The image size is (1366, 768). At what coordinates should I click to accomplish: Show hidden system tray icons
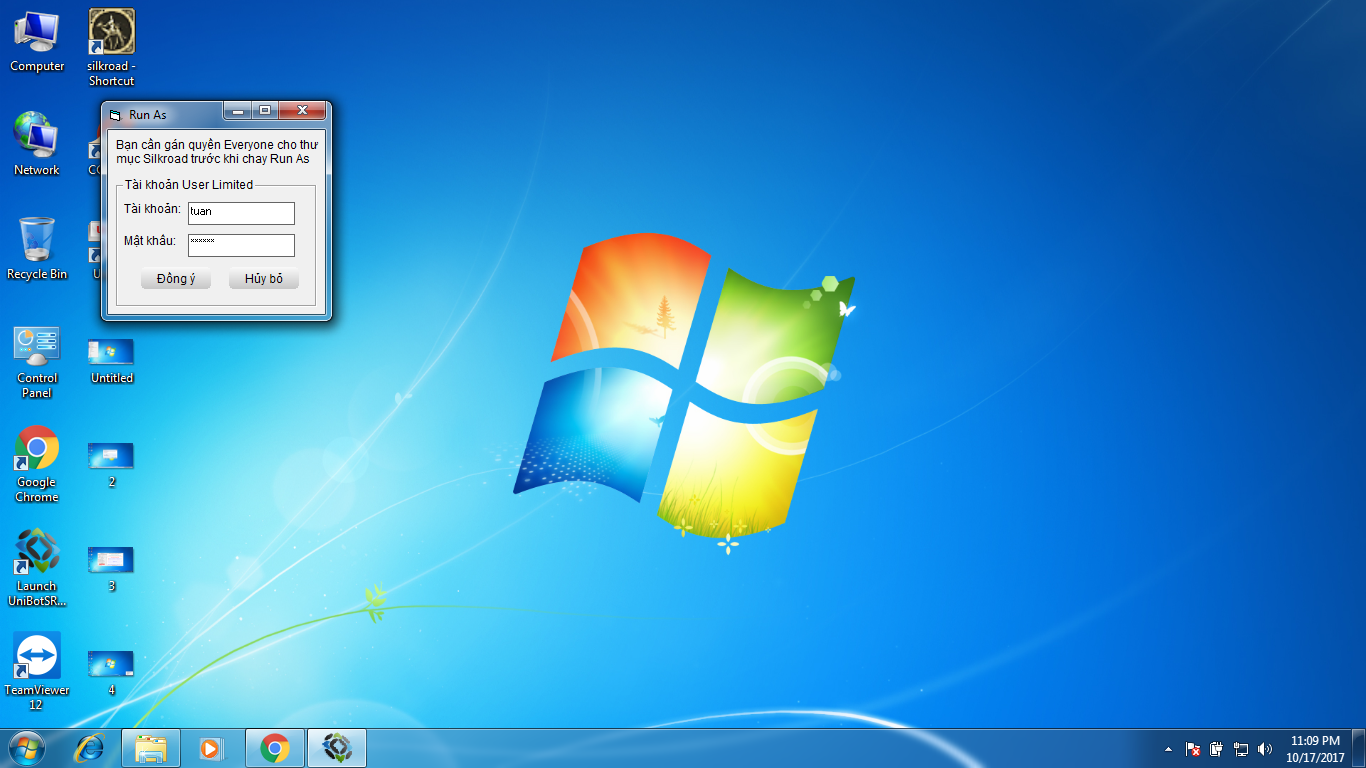pyautogui.click(x=1168, y=749)
